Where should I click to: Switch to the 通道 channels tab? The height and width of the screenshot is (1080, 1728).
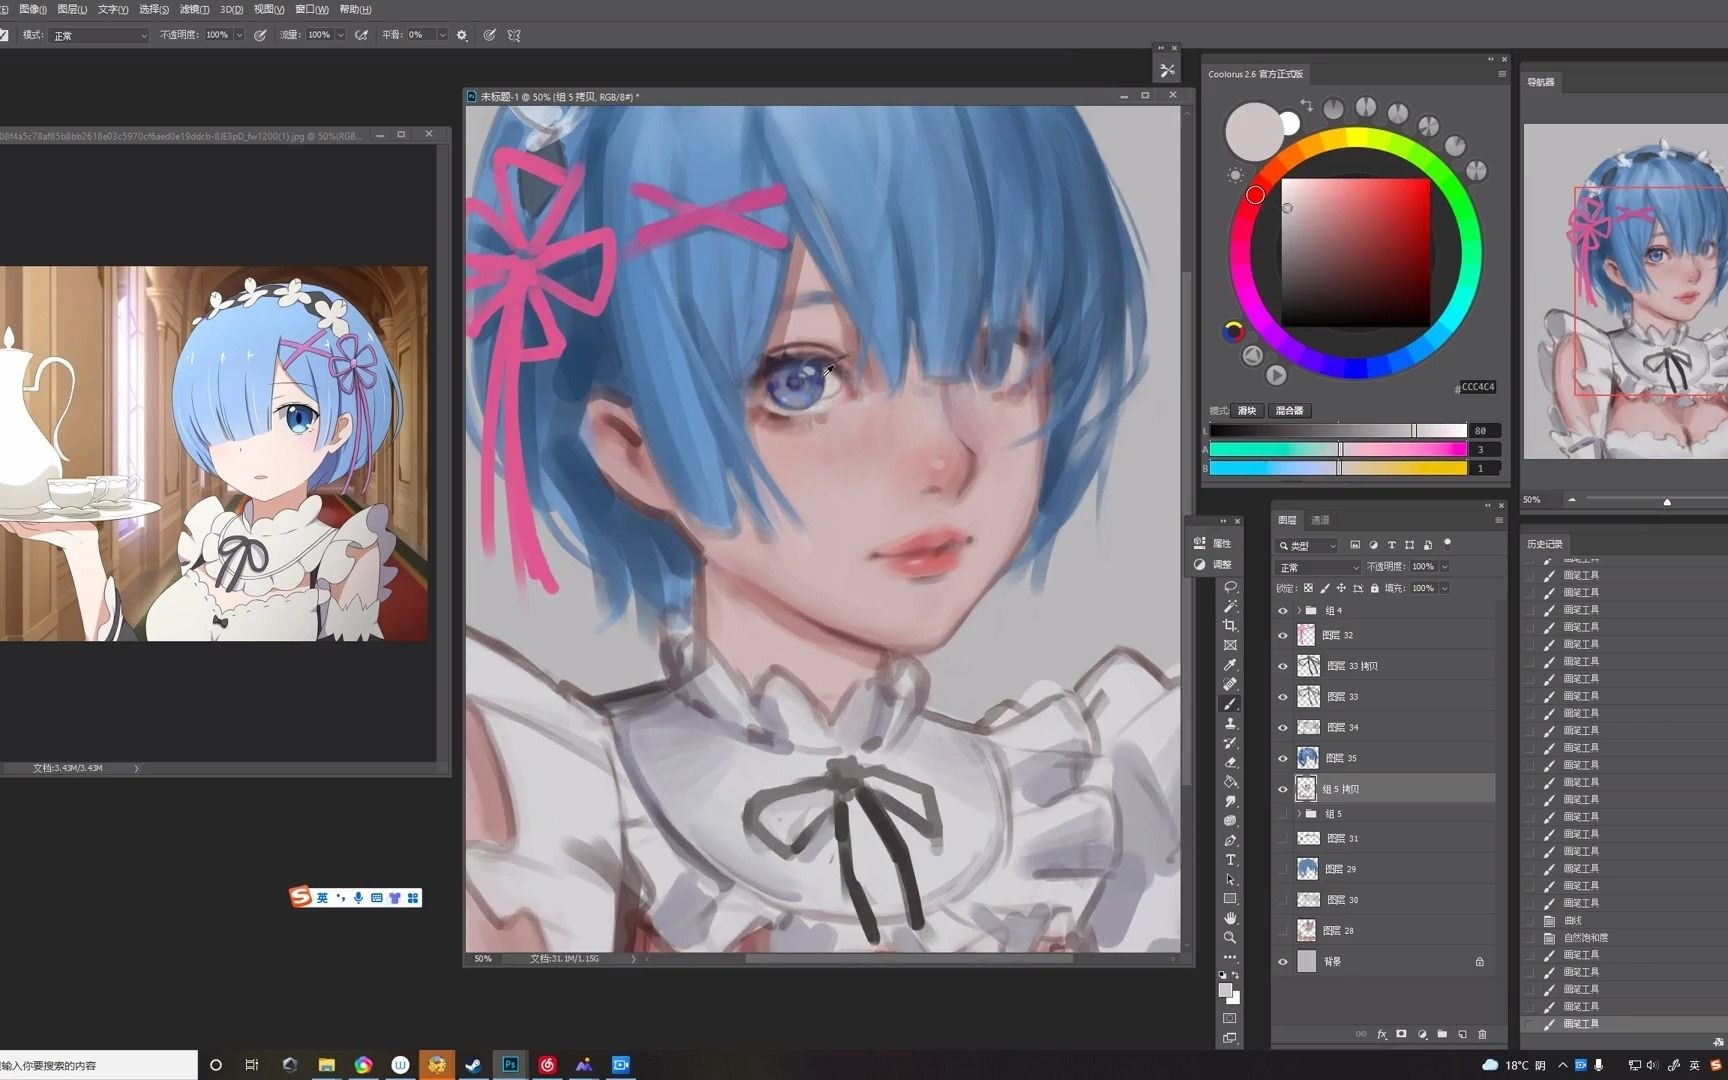point(1320,520)
